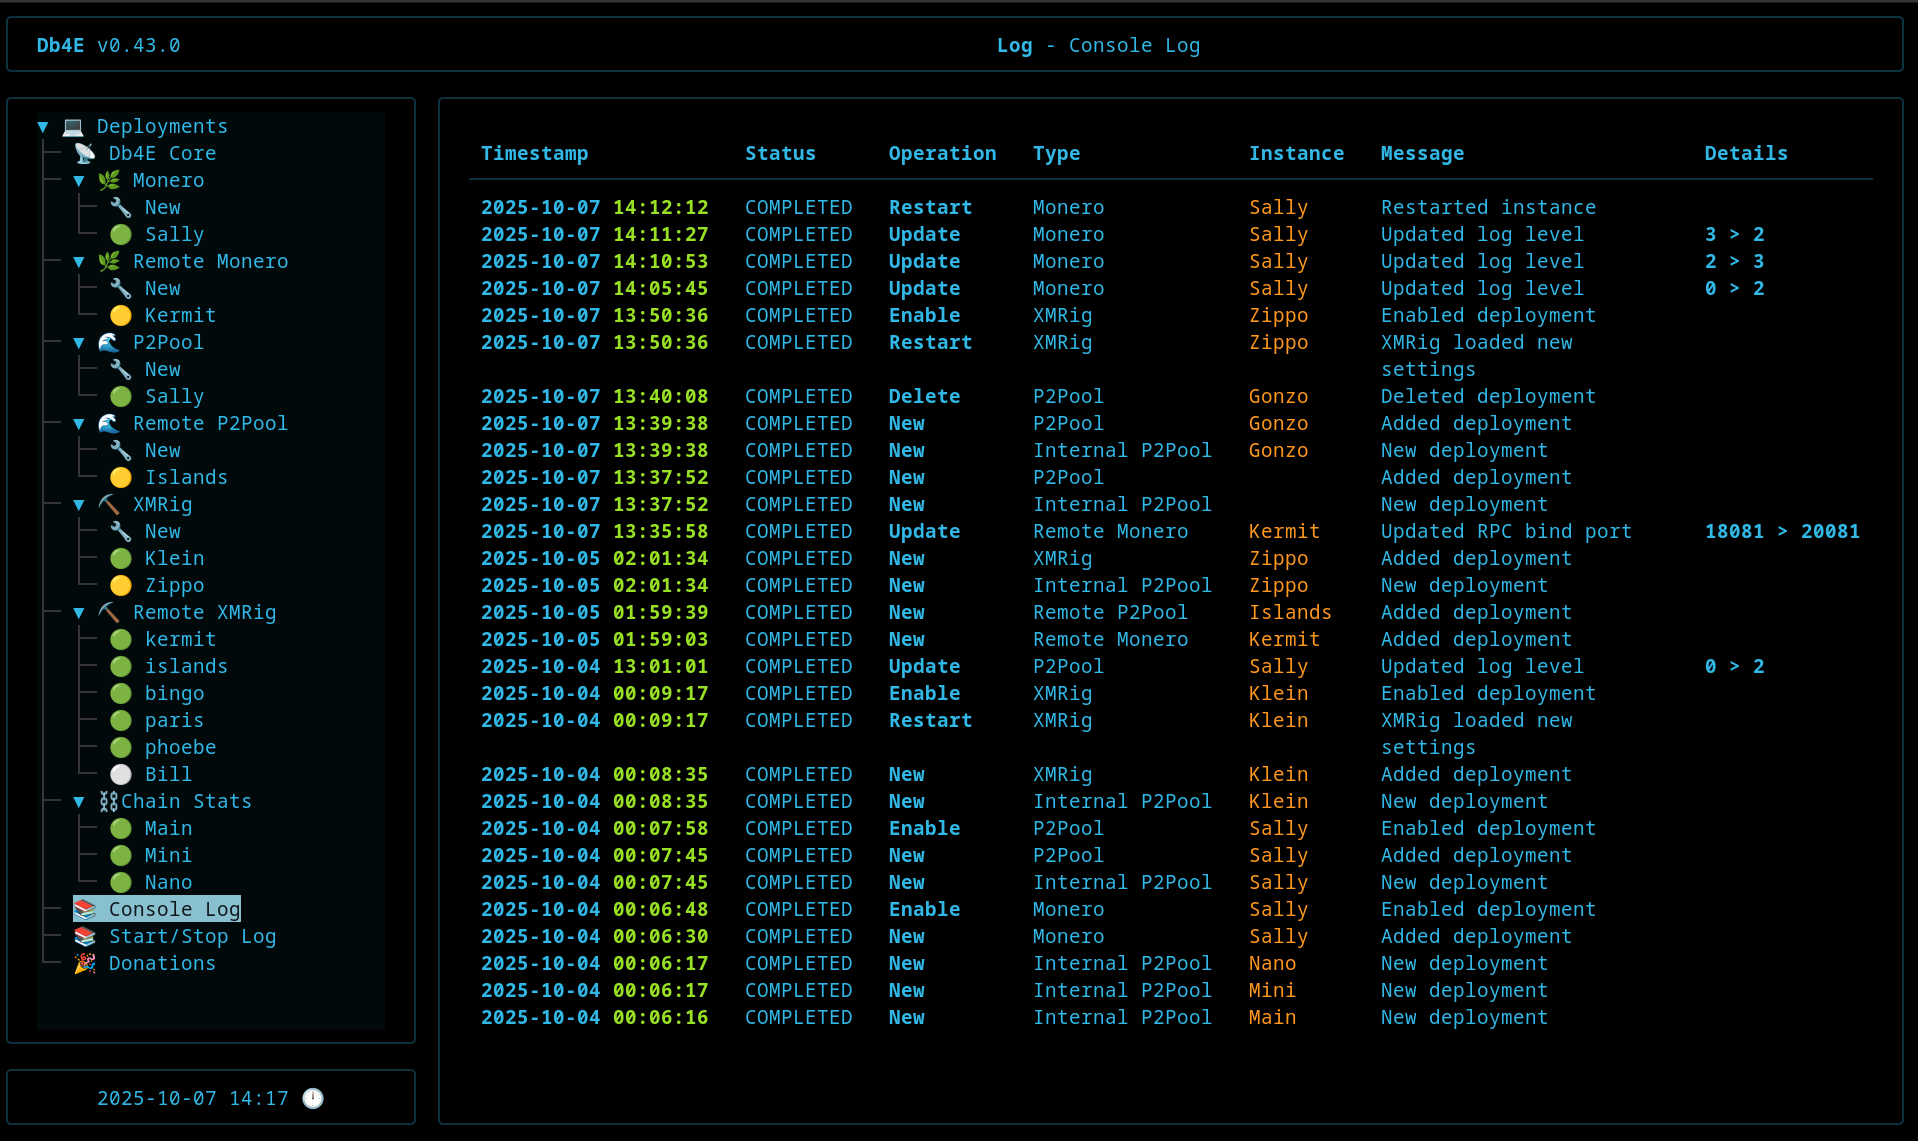Select the 14:12:12 Restart log row
Viewport: 1918px width, 1141px height.
click(930, 207)
